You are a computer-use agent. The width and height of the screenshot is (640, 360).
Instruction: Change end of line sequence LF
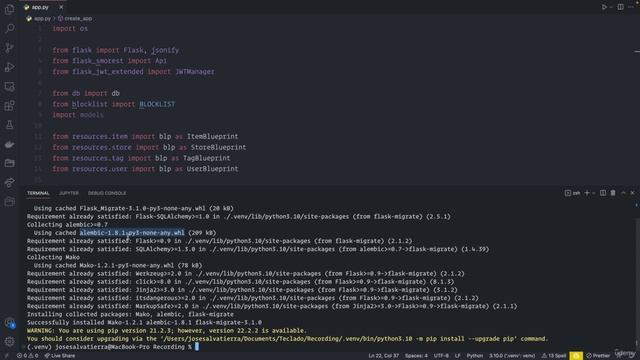point(458,356)
